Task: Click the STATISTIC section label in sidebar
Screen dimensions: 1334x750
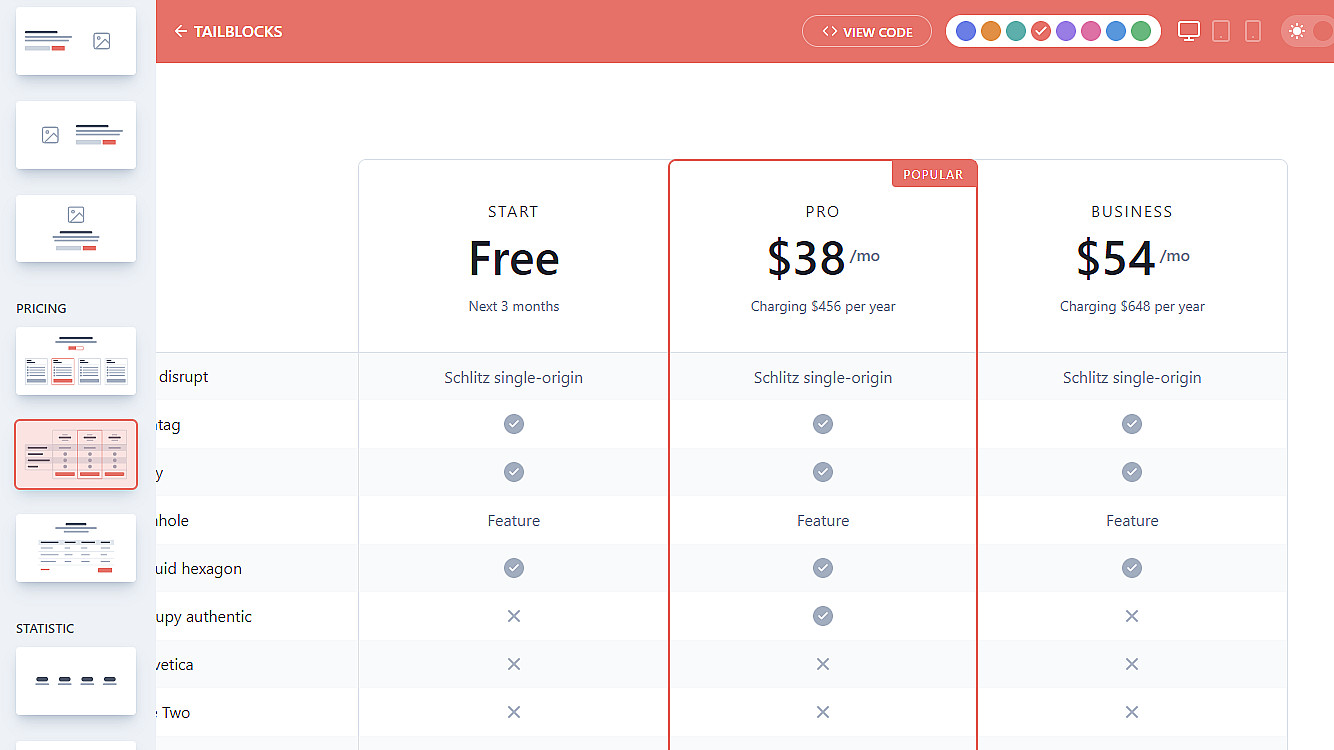Action: point(45,628)
